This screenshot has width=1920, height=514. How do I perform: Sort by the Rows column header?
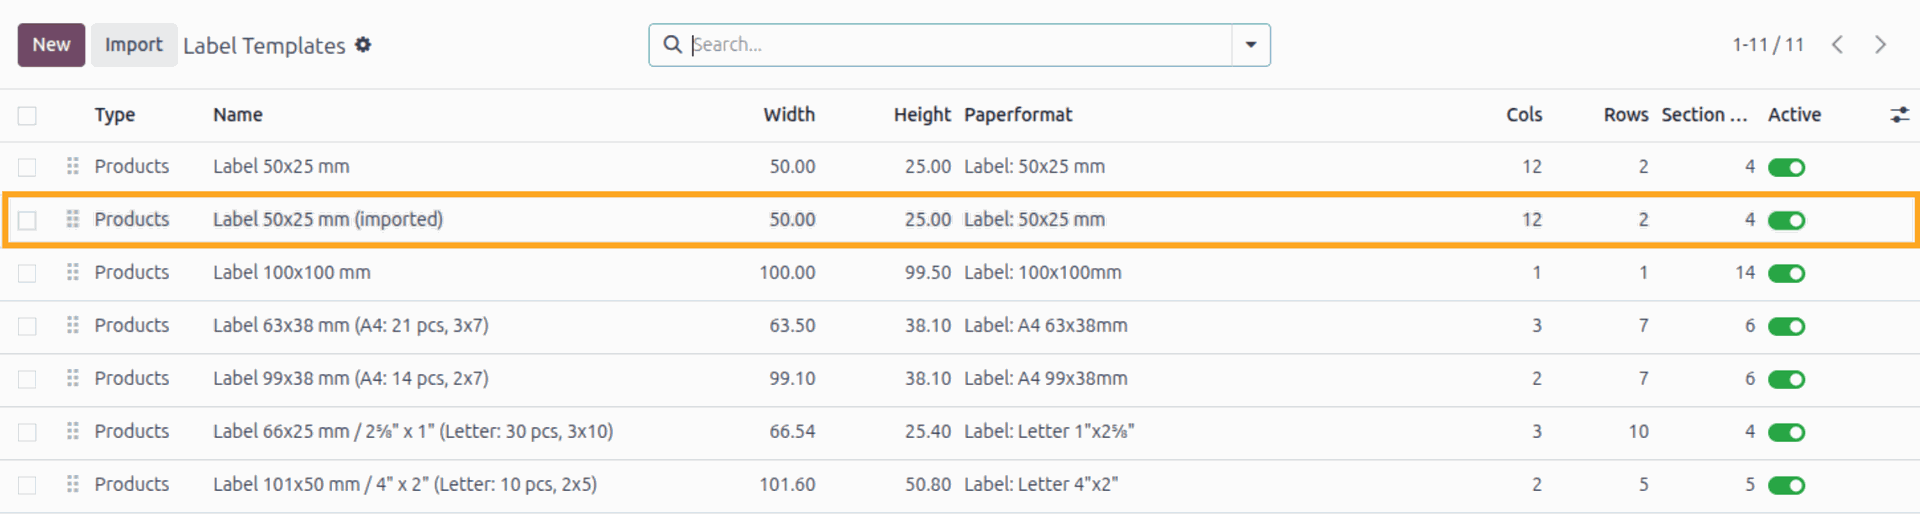pyautogui.click(x=1626, y=115)
